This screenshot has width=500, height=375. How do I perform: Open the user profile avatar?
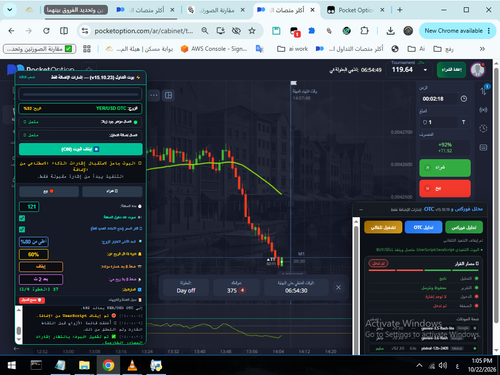[x=477, y=70]
